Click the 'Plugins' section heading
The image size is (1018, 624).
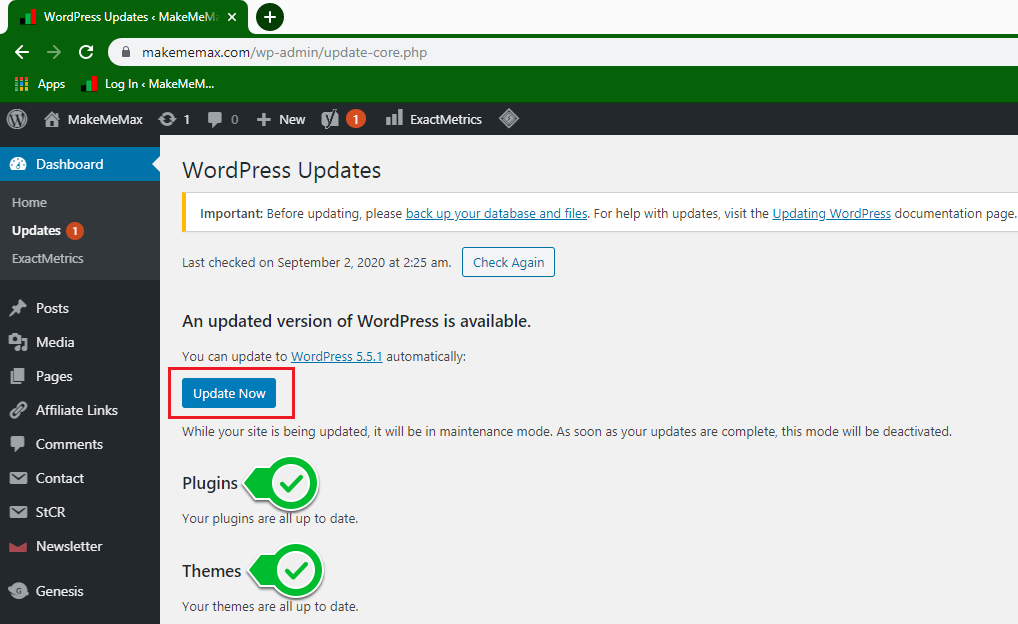[210, 483]
